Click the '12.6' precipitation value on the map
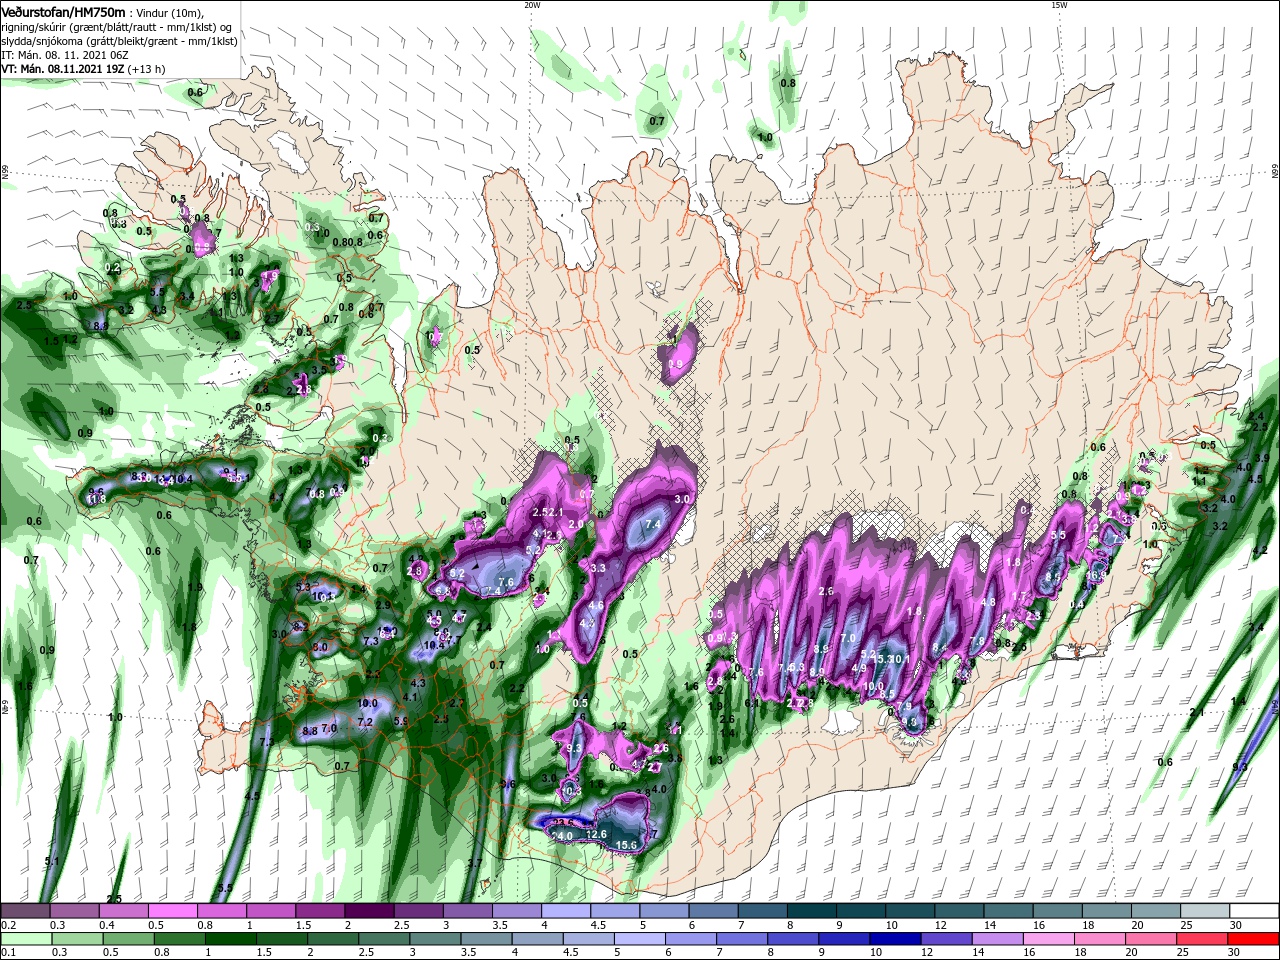 [x=597, y=834]
